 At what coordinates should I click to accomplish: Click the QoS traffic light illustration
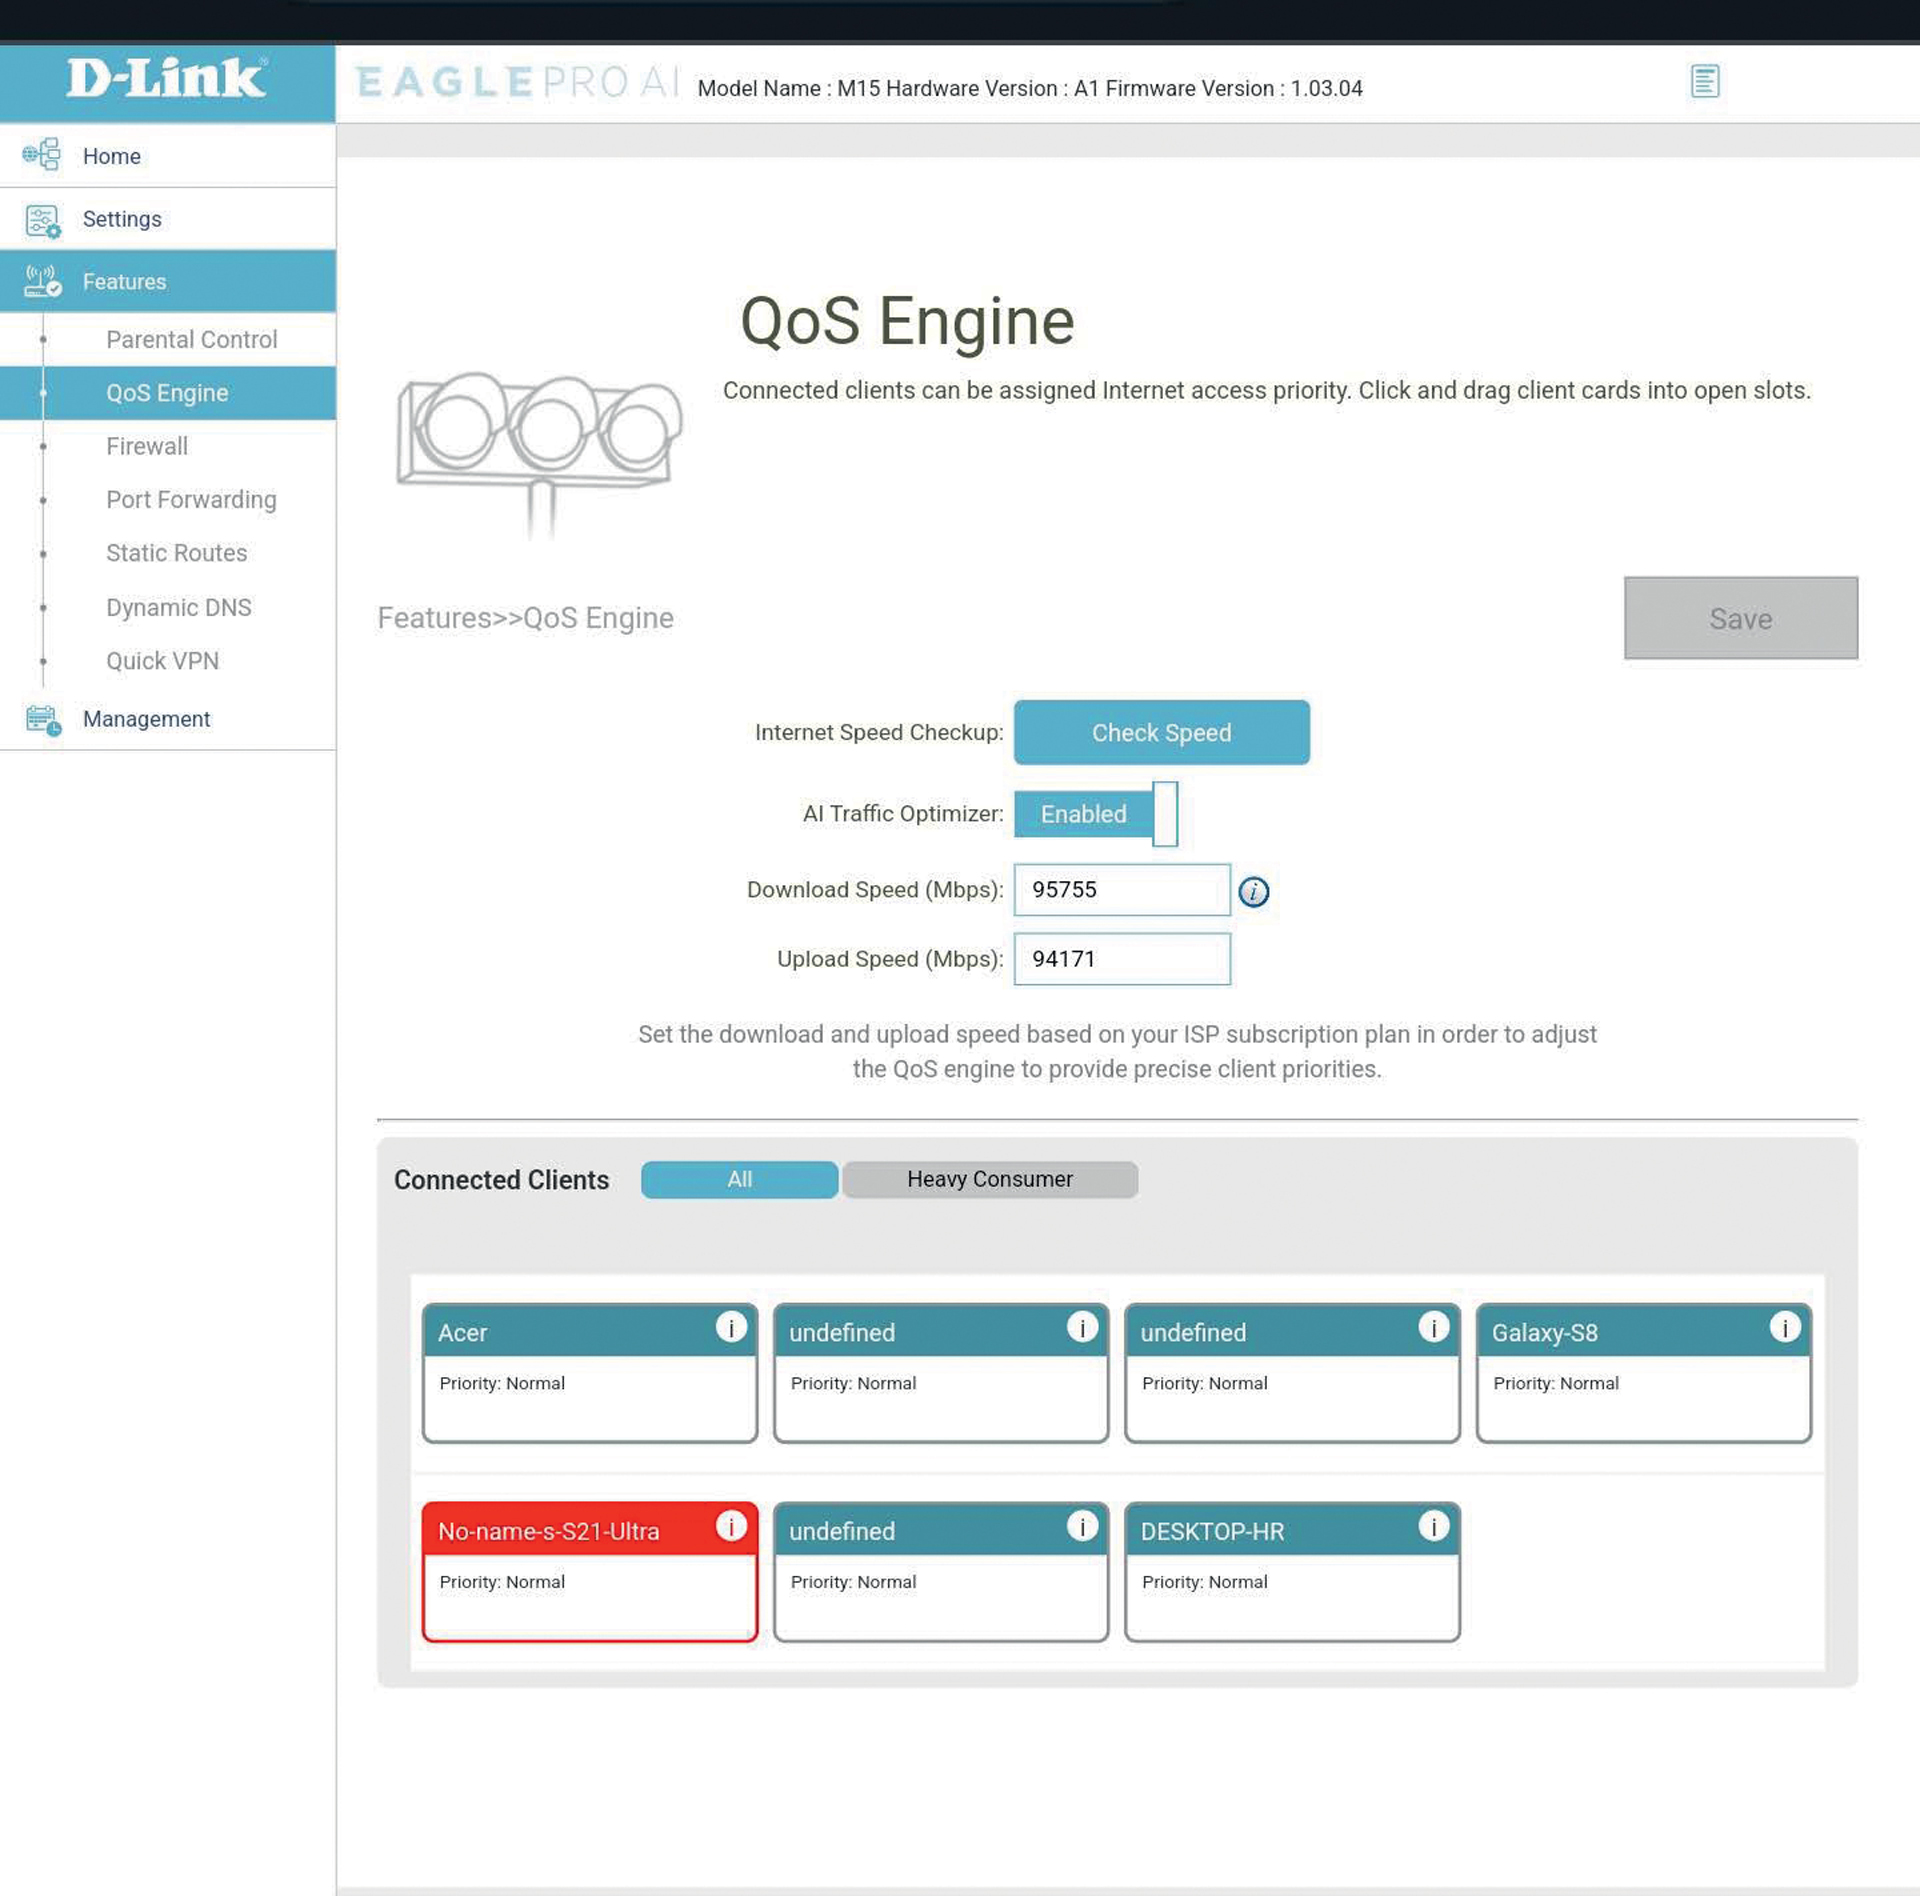point(540,456)
